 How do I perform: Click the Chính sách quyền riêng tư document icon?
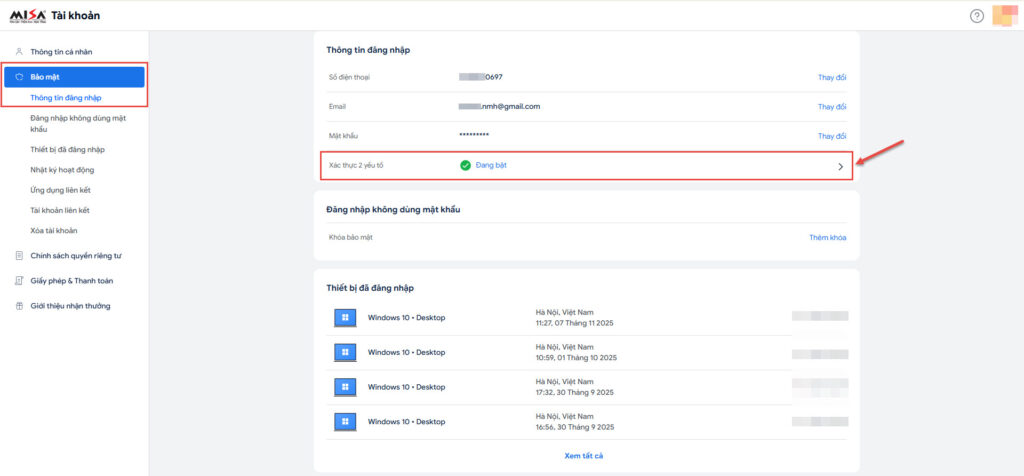(19, 256)
